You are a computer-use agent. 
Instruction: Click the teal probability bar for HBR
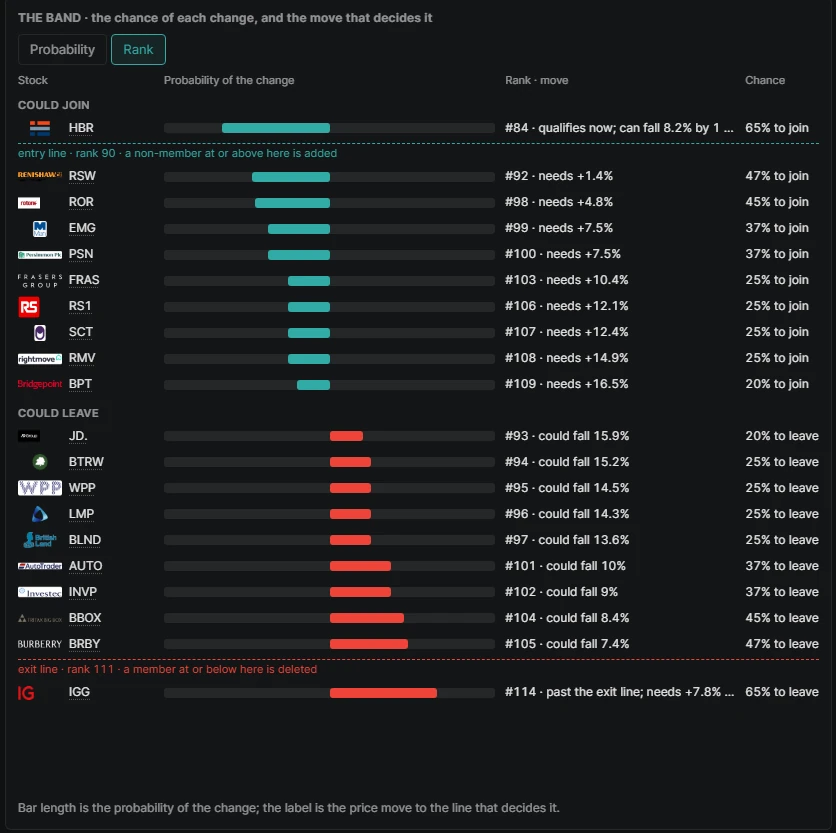pyautogui.click(x=276, y=128)
